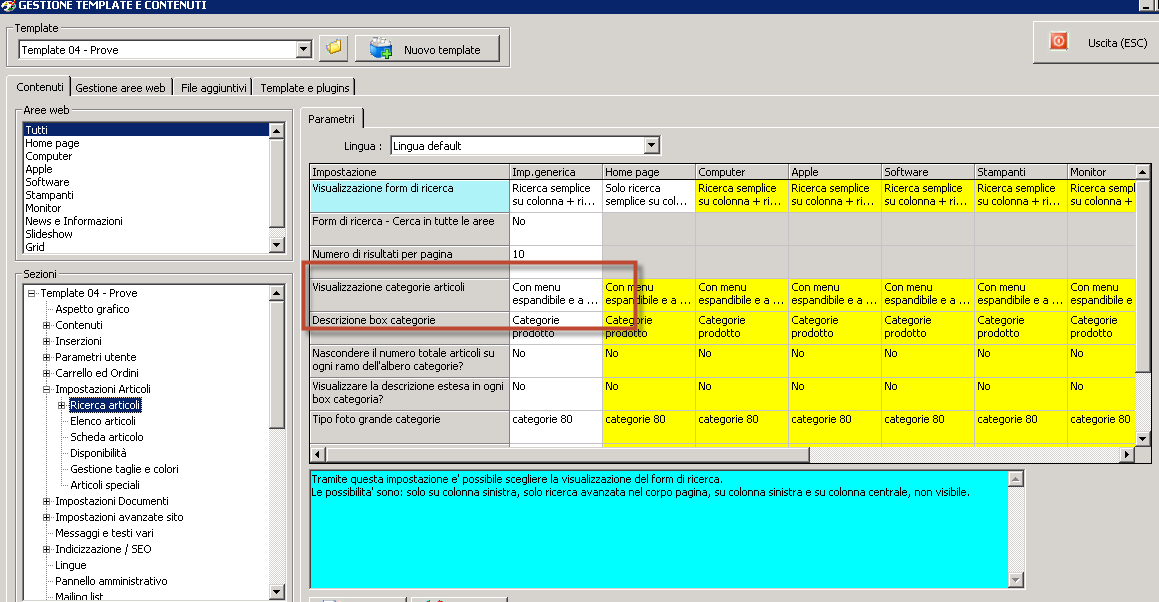Screen dimensions: 1159x602
Task: Click Numero di risultati per pagina value
Action: click(555, 254)
